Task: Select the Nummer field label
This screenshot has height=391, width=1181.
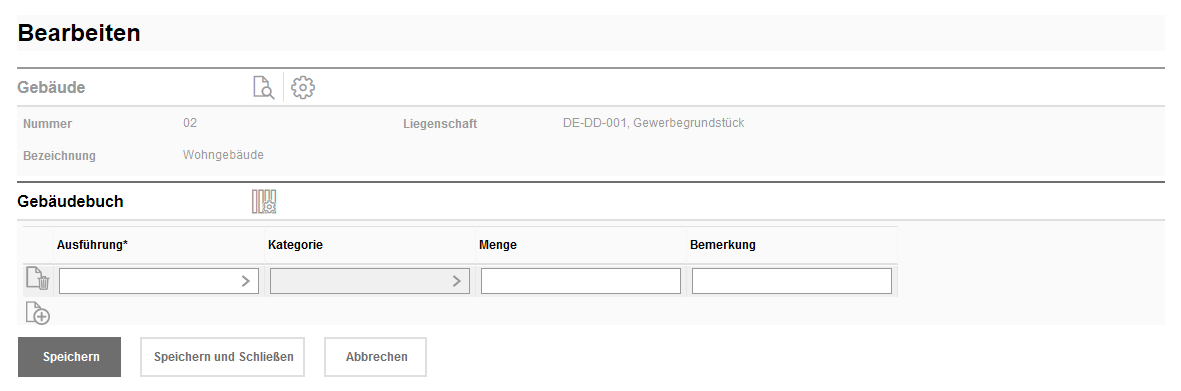Action: coord(47,124)
